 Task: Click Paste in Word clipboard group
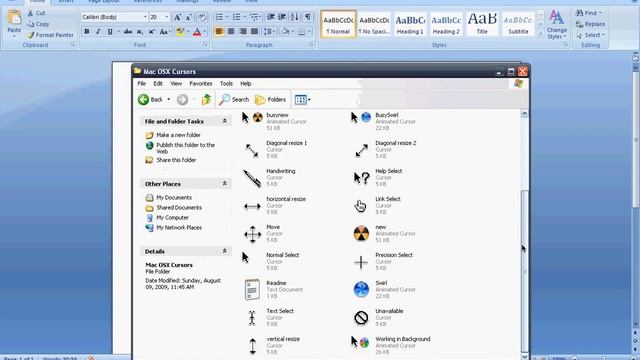[14, 23]
